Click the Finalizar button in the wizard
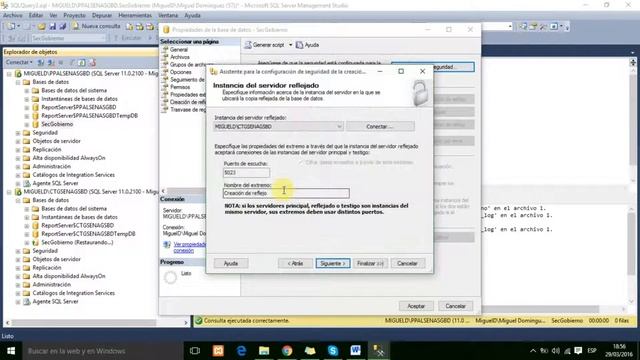Viewport: 640px width, 360px height. coord(370,263)
